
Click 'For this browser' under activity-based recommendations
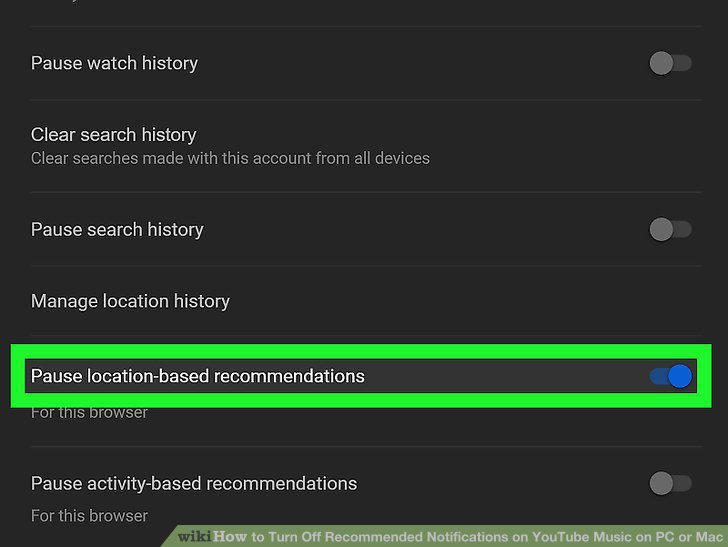(89, 516)
